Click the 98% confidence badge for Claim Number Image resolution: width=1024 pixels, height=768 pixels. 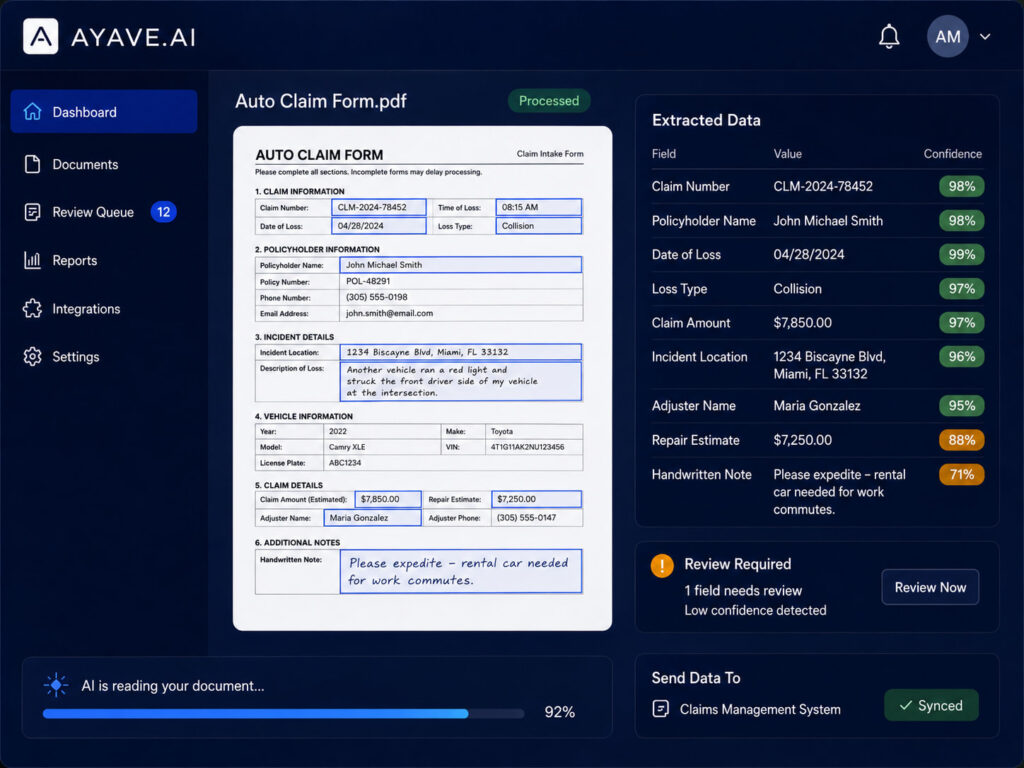point(961,186)
